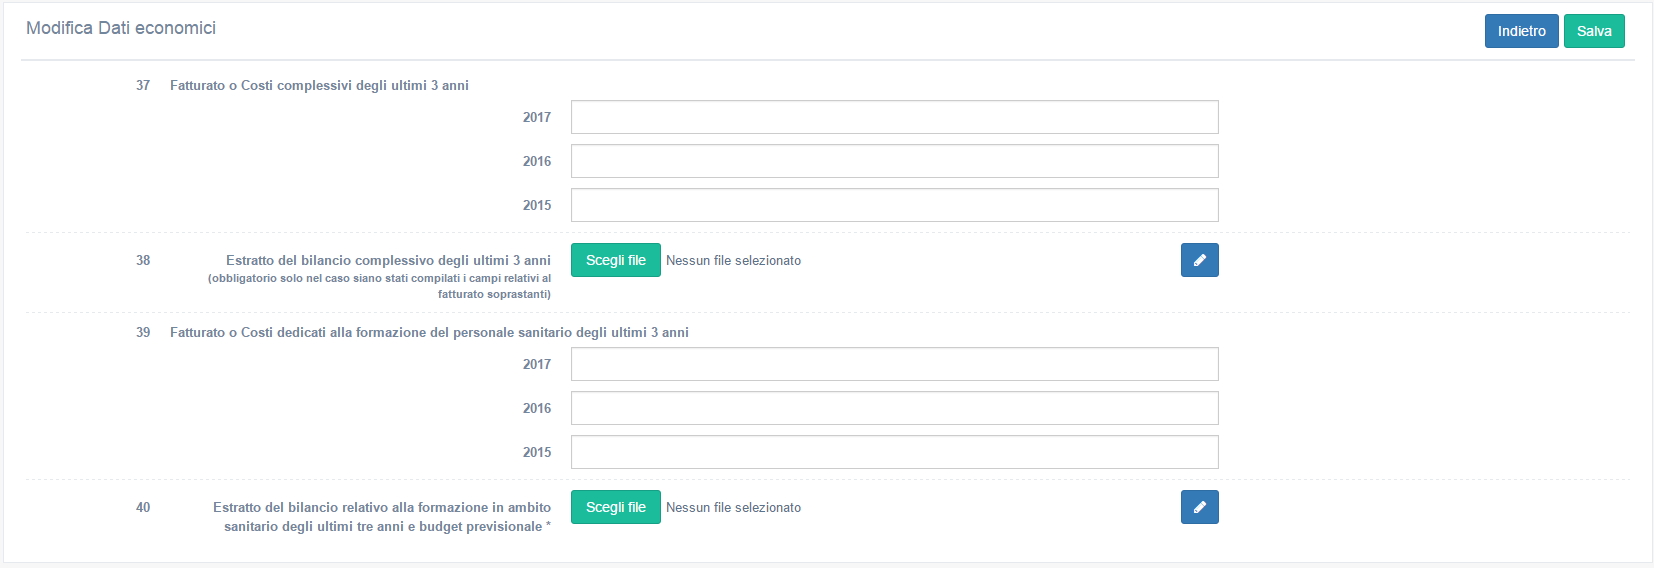Click 'Nessun file selezionato' in item 38
The height and width of the screenshot is (568, 1654).
[x=733, y=260]
